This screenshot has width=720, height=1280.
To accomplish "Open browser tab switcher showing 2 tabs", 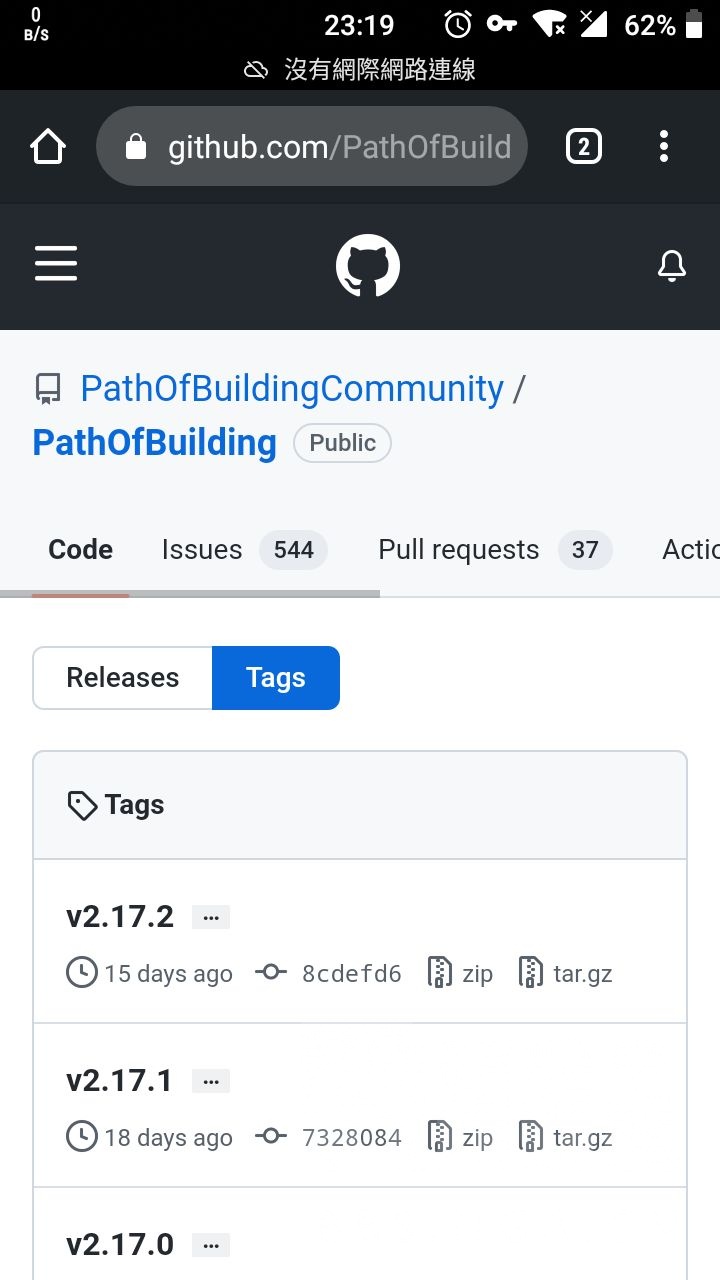I will point(583,148).
